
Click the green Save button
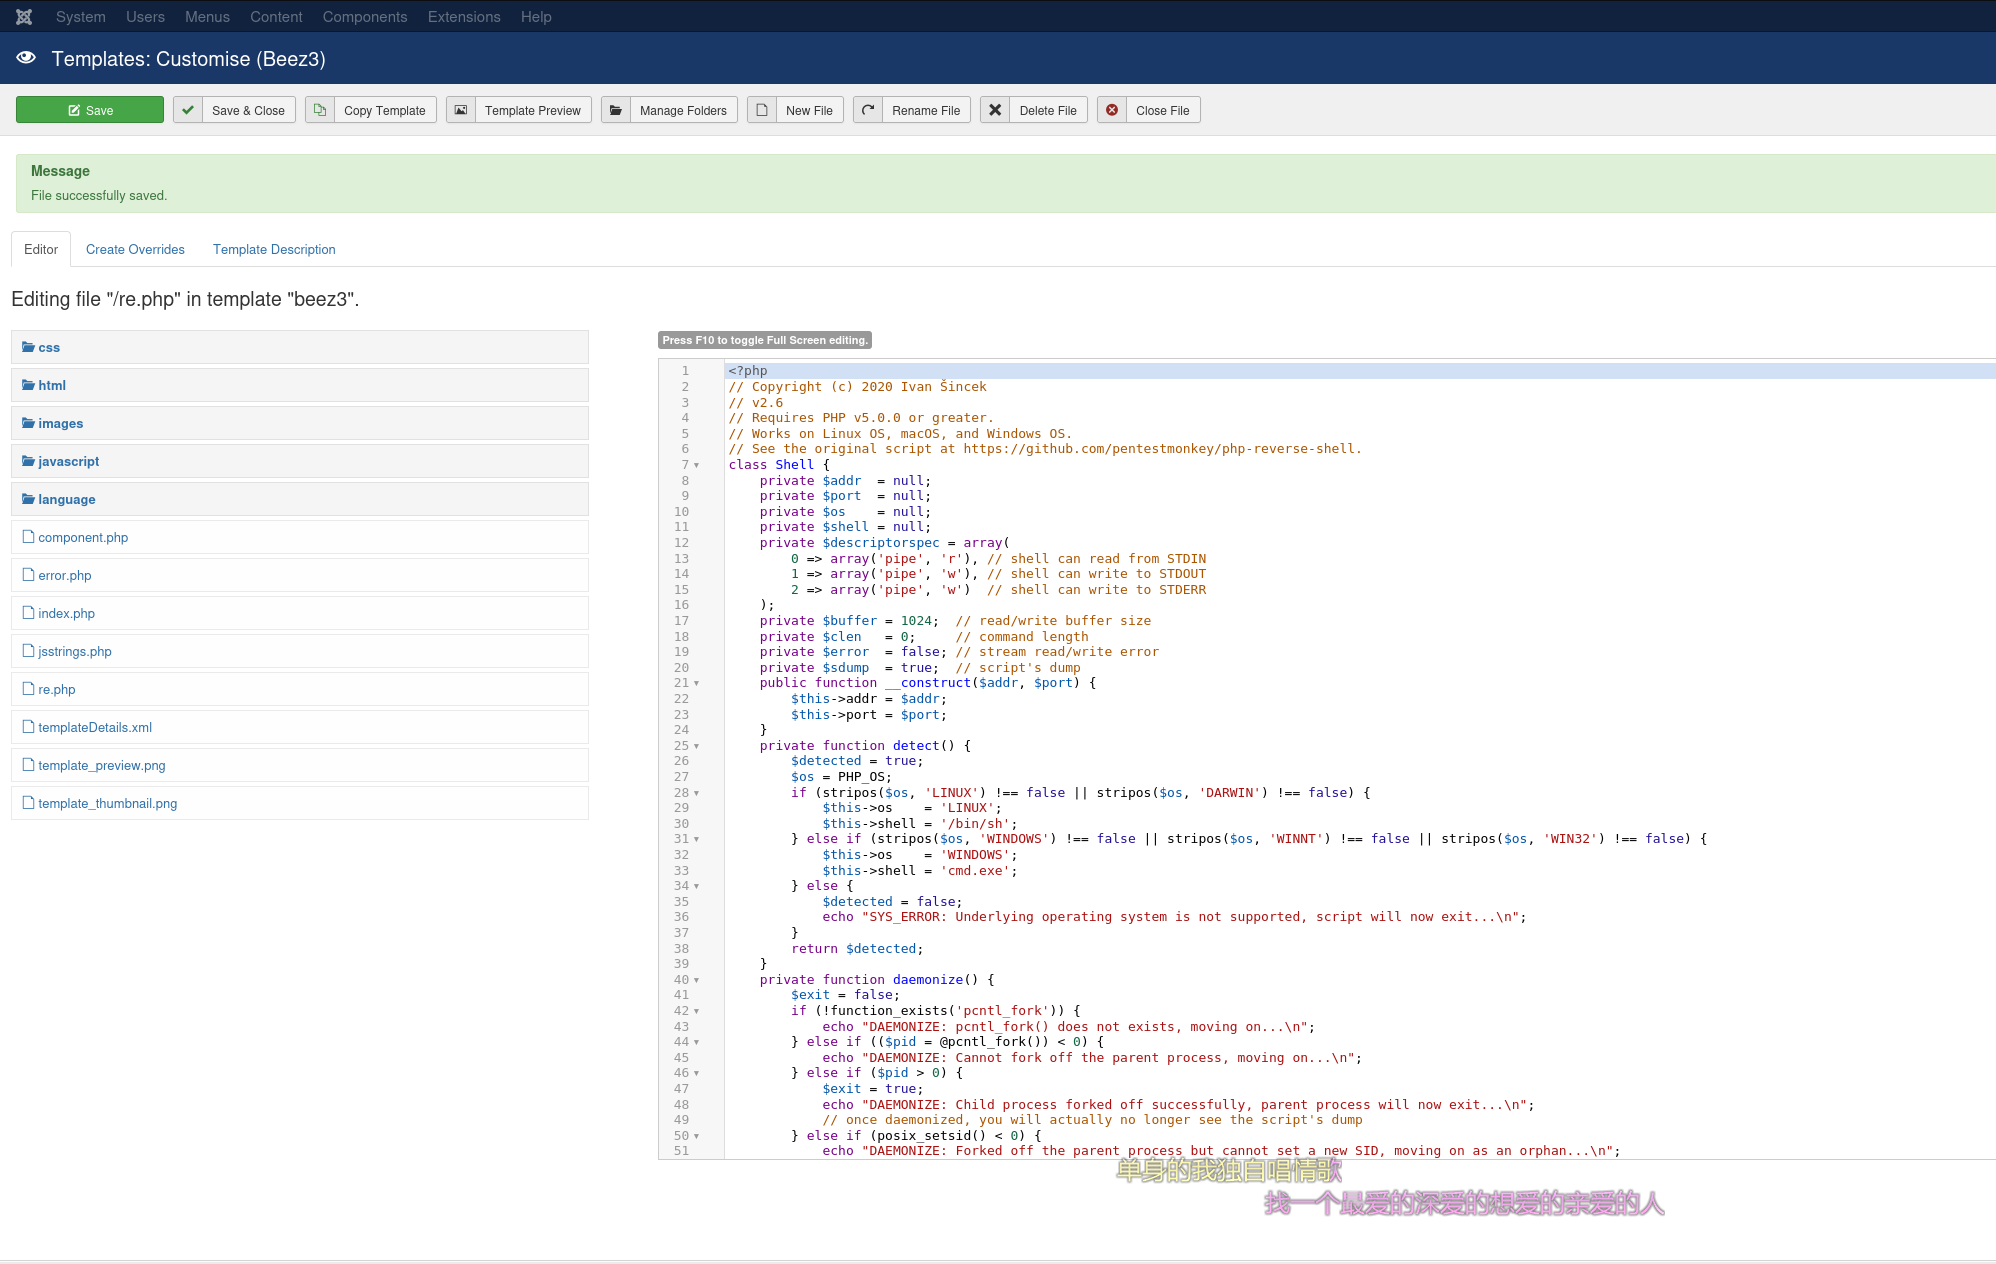point(90,110)
